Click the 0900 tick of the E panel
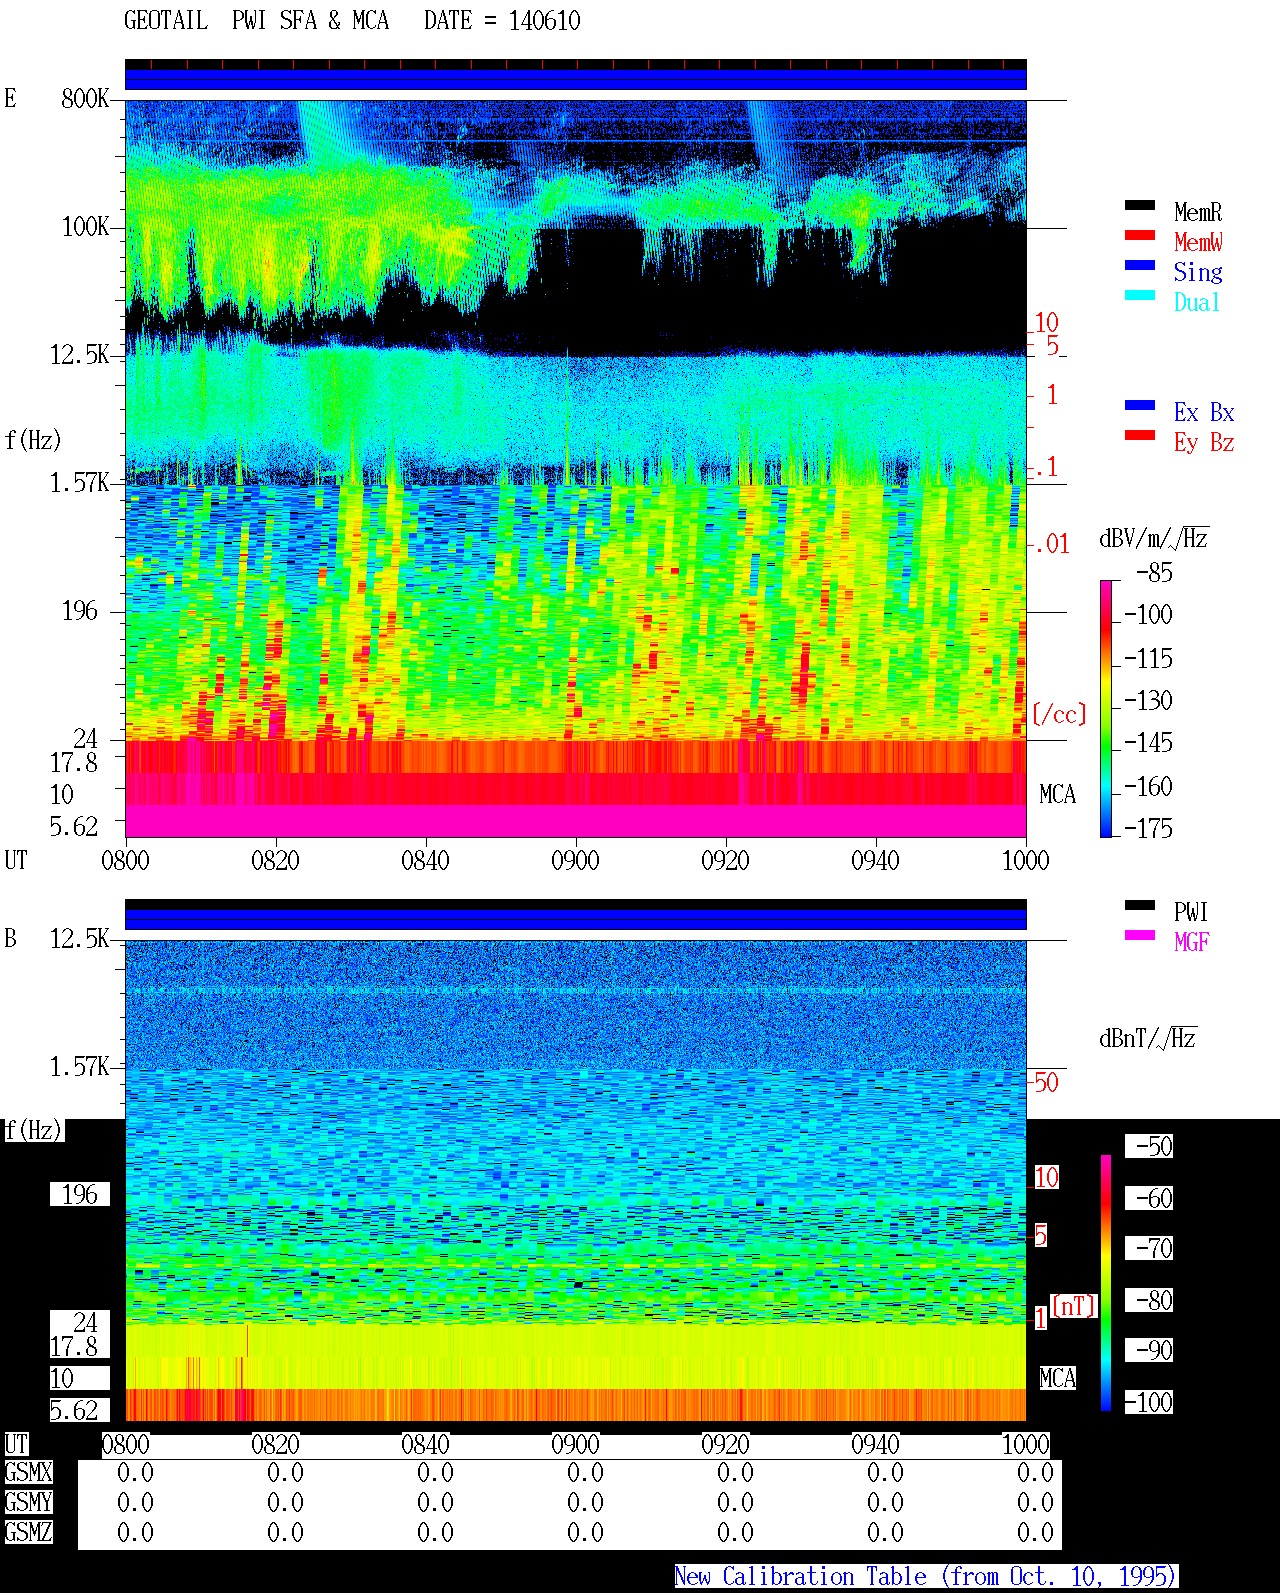 (575, 861)
